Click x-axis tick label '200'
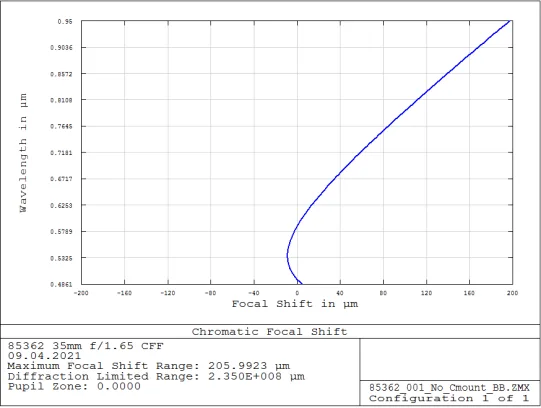Viewport: 541px width, 408px height. pos(512,293)
